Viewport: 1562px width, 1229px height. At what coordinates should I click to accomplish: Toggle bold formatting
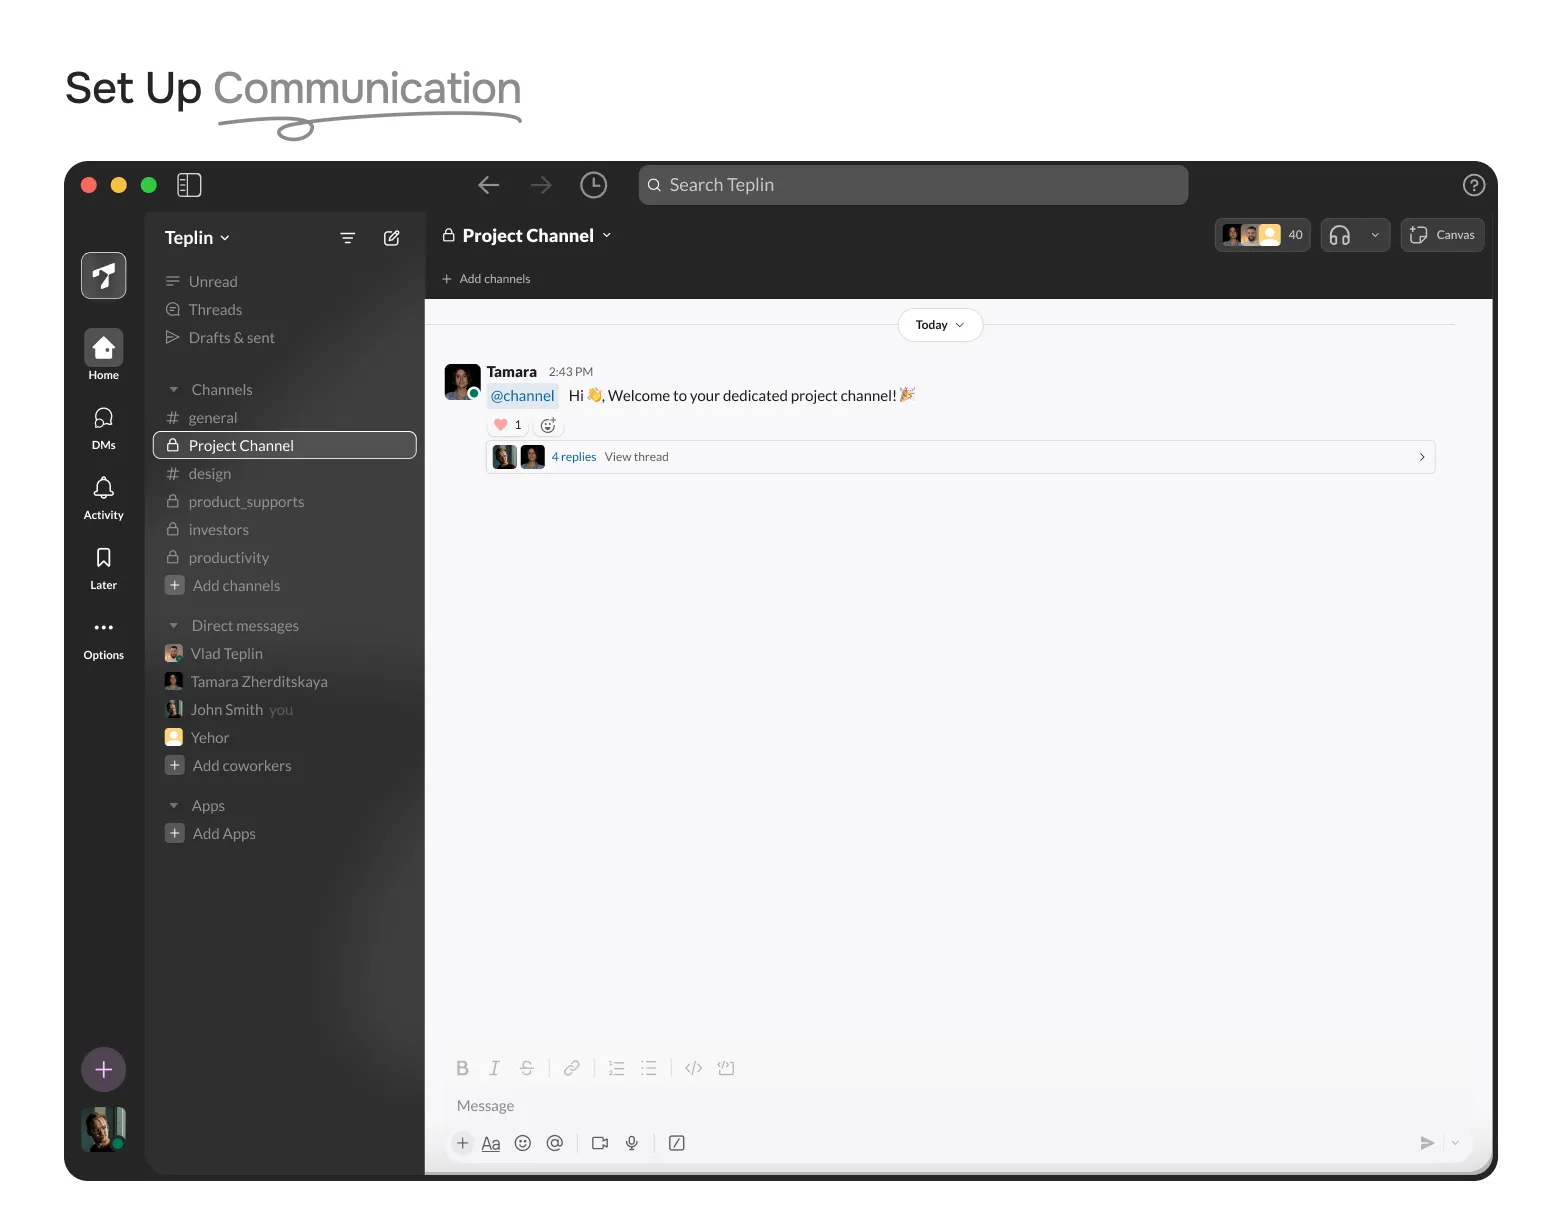(462, 1068)
